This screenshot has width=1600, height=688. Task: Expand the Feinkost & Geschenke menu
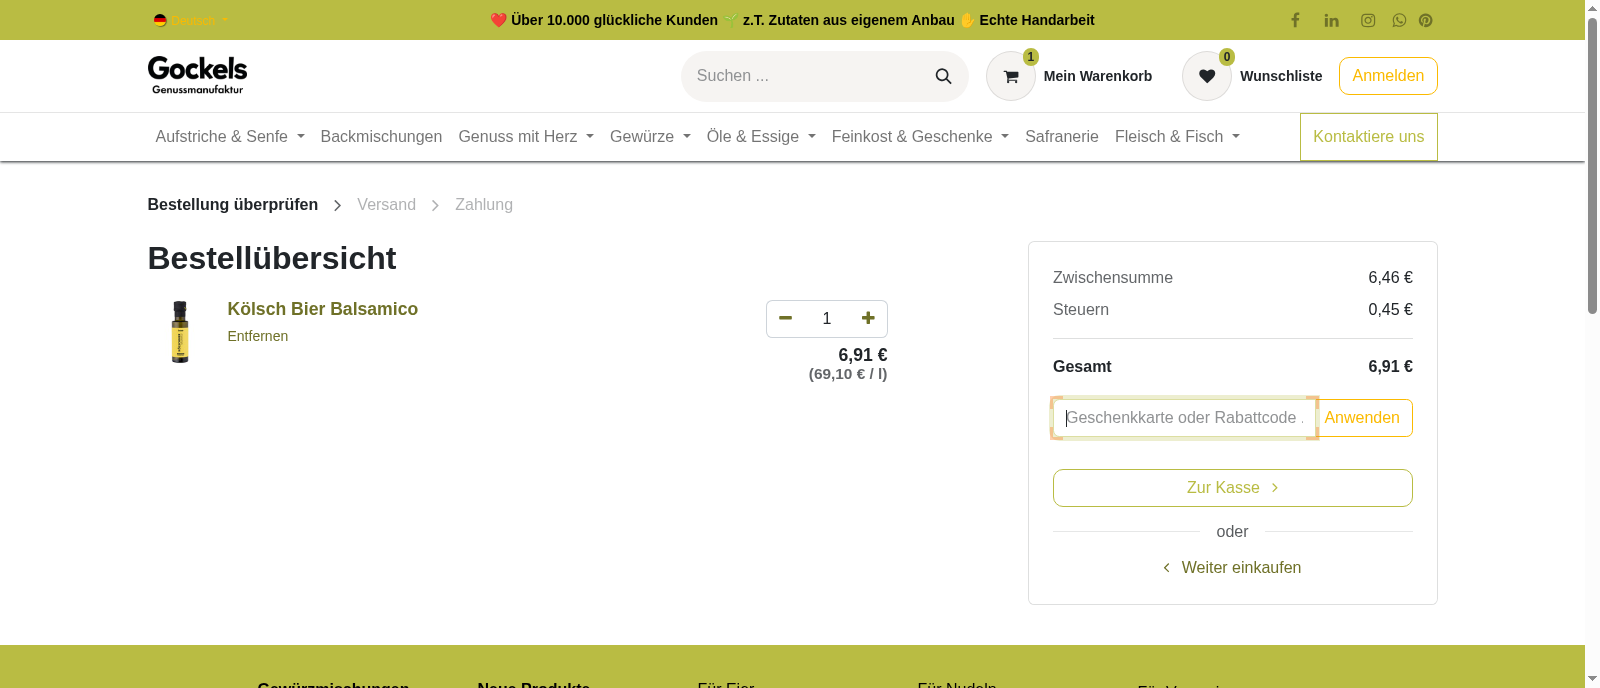(x=920, y=137)
